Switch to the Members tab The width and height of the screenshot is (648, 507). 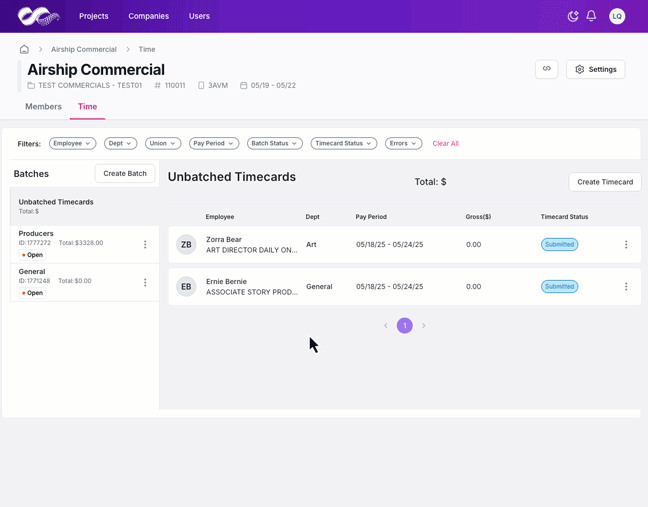43,107
